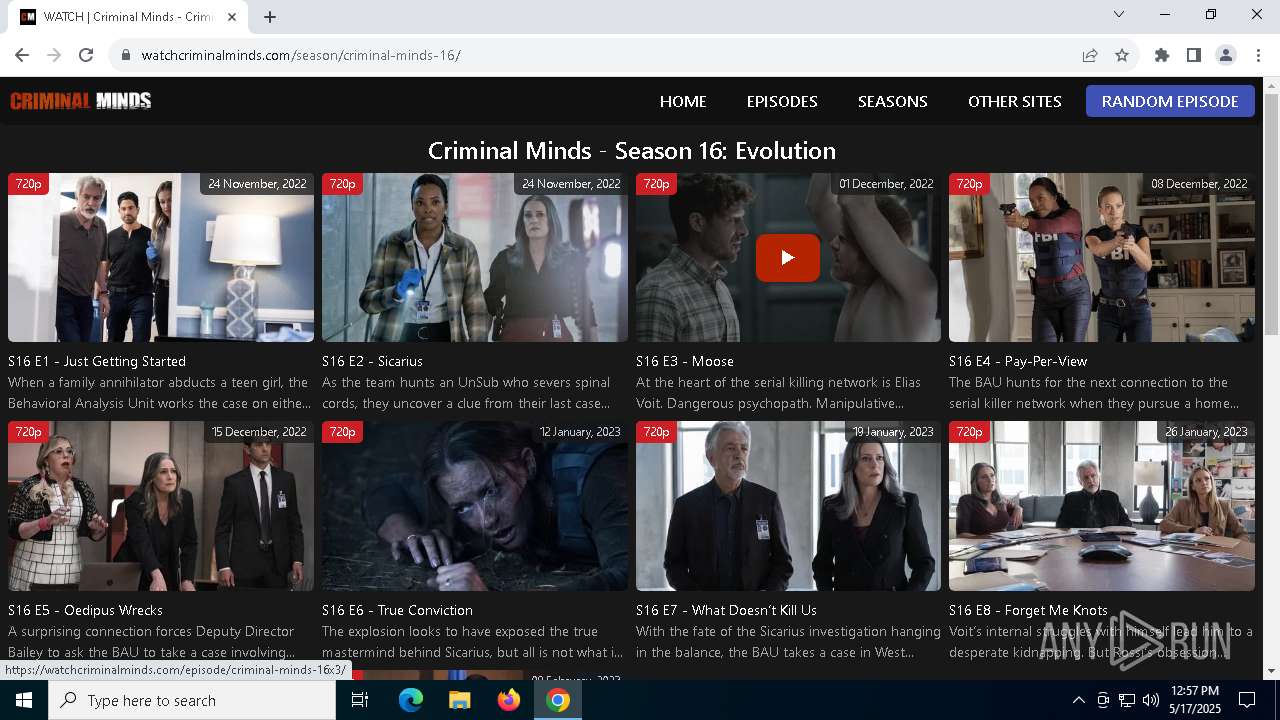Open the EPISODES menu item

pyautogui.click(x=782, y=101)
